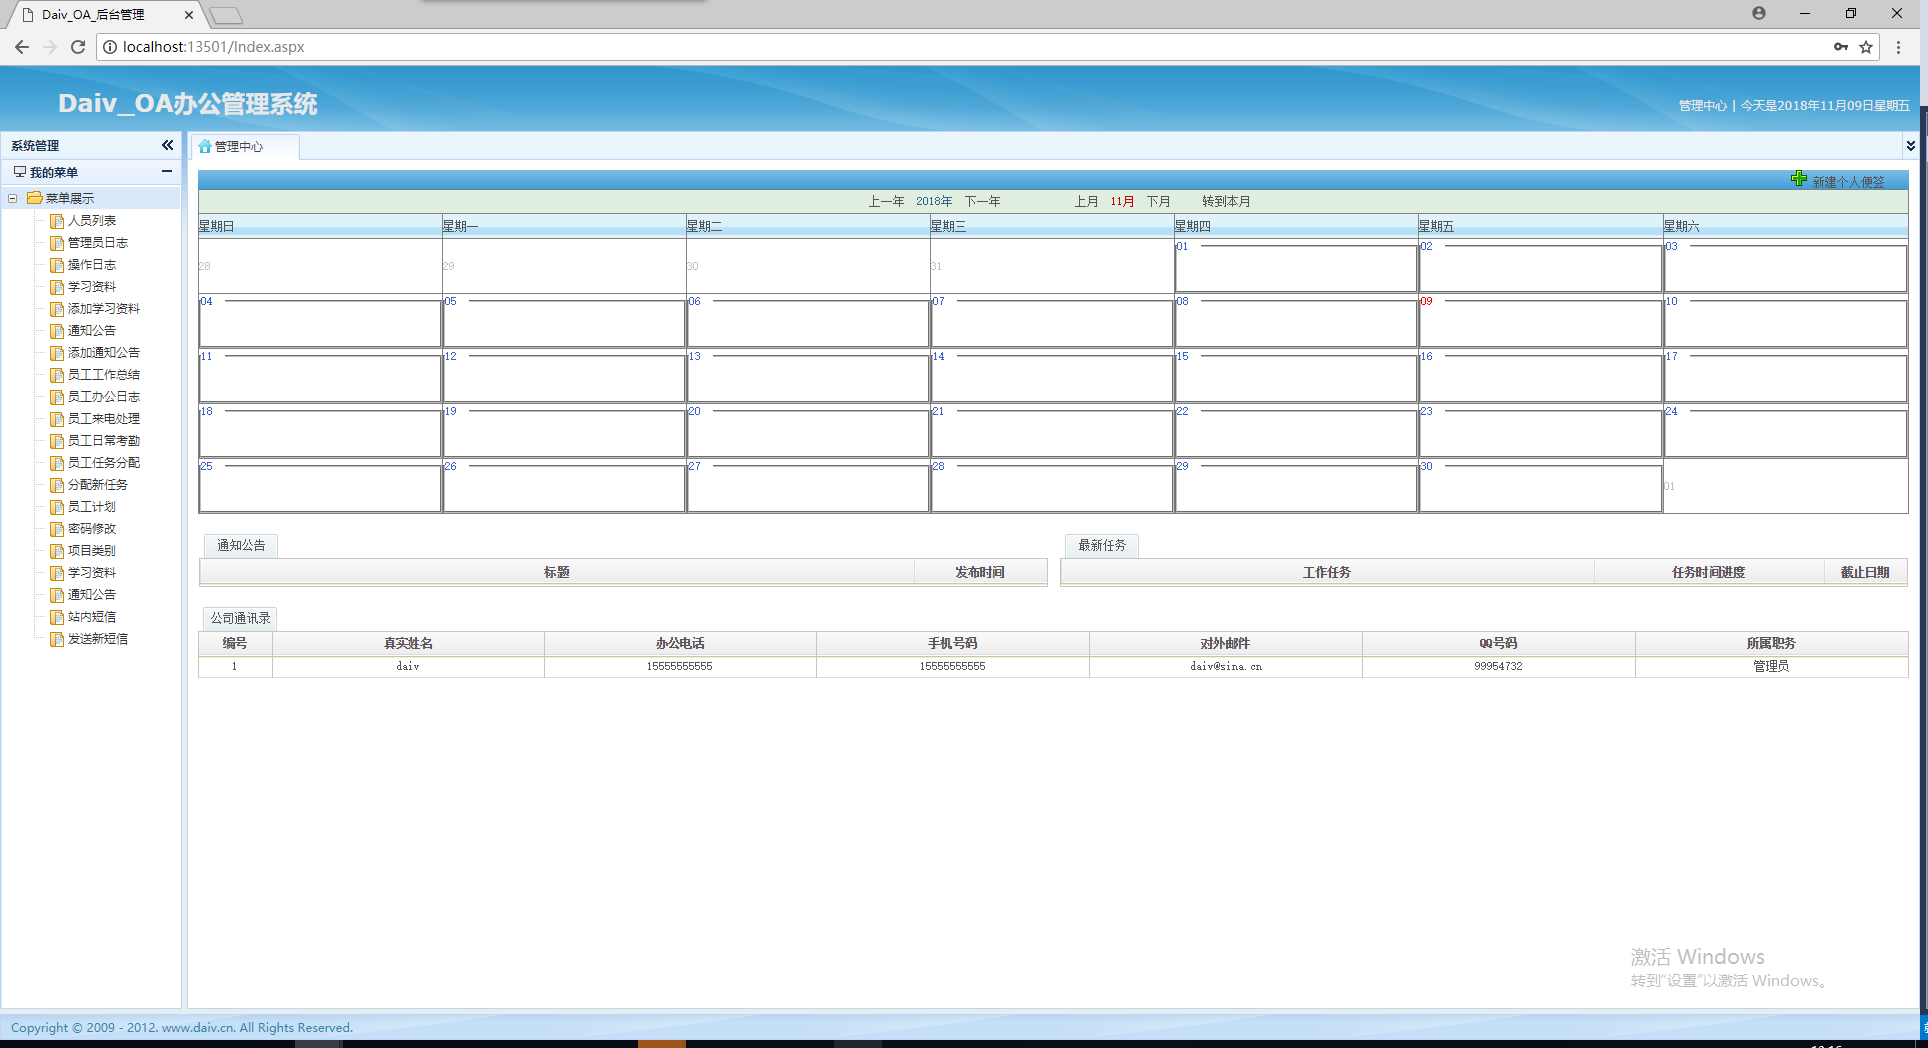Open 项目类别 in the menu tree
This screenshot has height=1048, width=1928.
pyautogui.click(x=91, y=551)
